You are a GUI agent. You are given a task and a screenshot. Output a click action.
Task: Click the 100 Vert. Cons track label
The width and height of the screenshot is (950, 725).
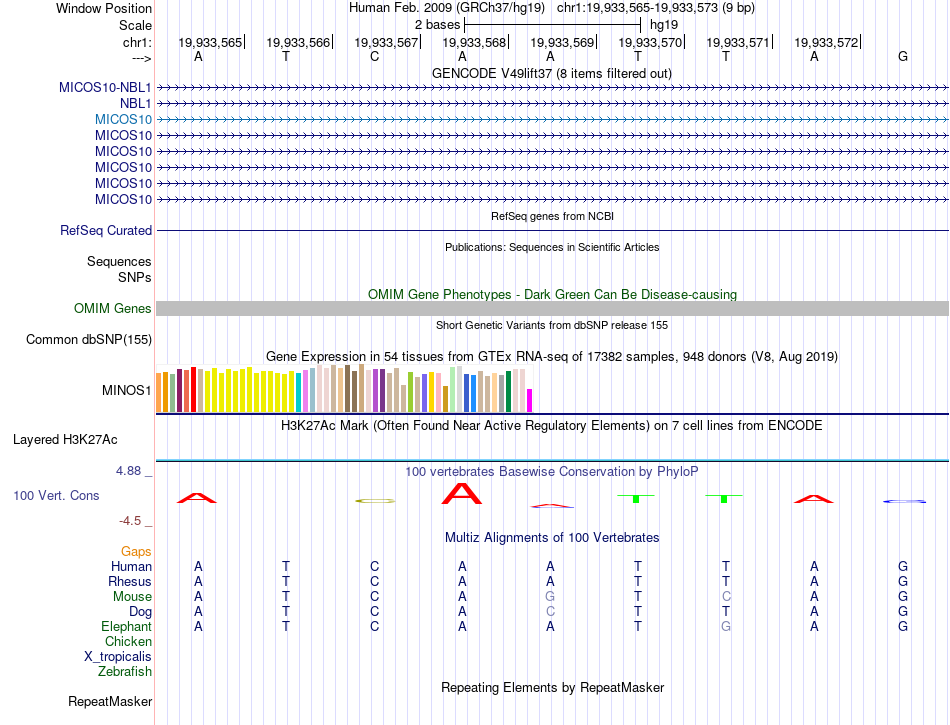(x=56, y=495)
